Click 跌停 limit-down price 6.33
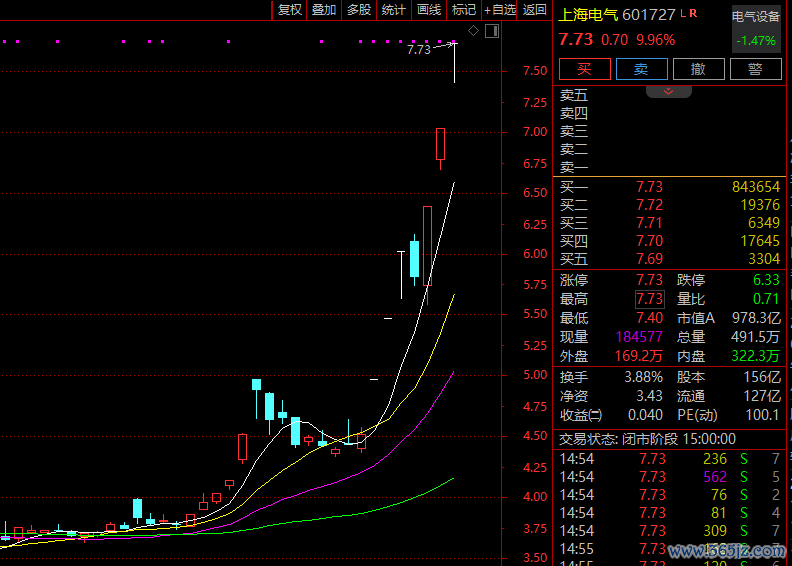 coord(766,280)
